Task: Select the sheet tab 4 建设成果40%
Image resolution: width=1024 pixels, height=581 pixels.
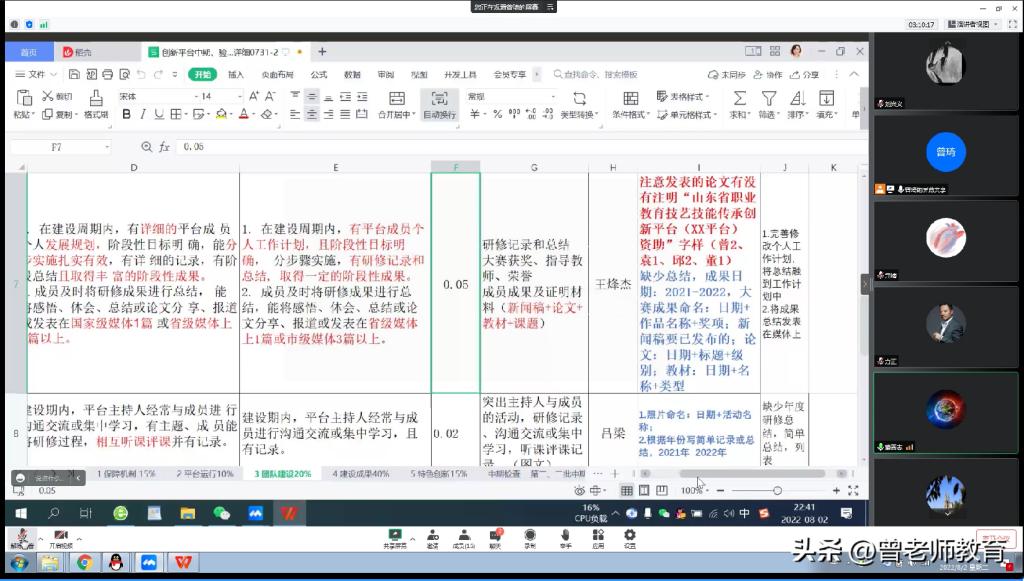Action: point(361,474)
